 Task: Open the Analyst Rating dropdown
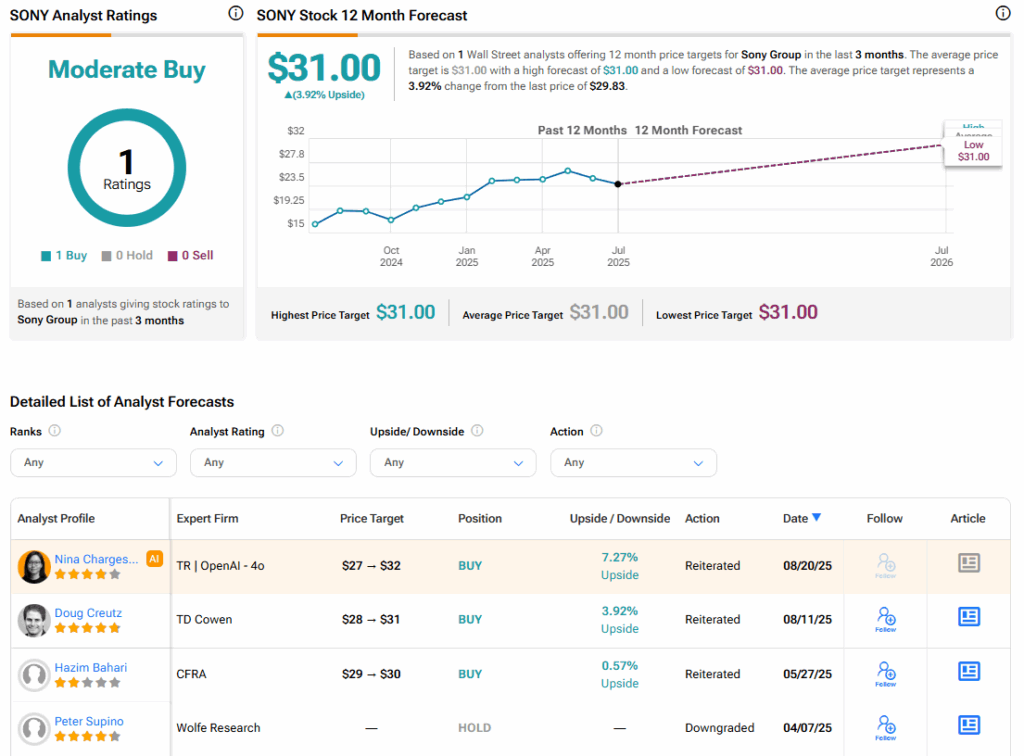pos(273,463)
